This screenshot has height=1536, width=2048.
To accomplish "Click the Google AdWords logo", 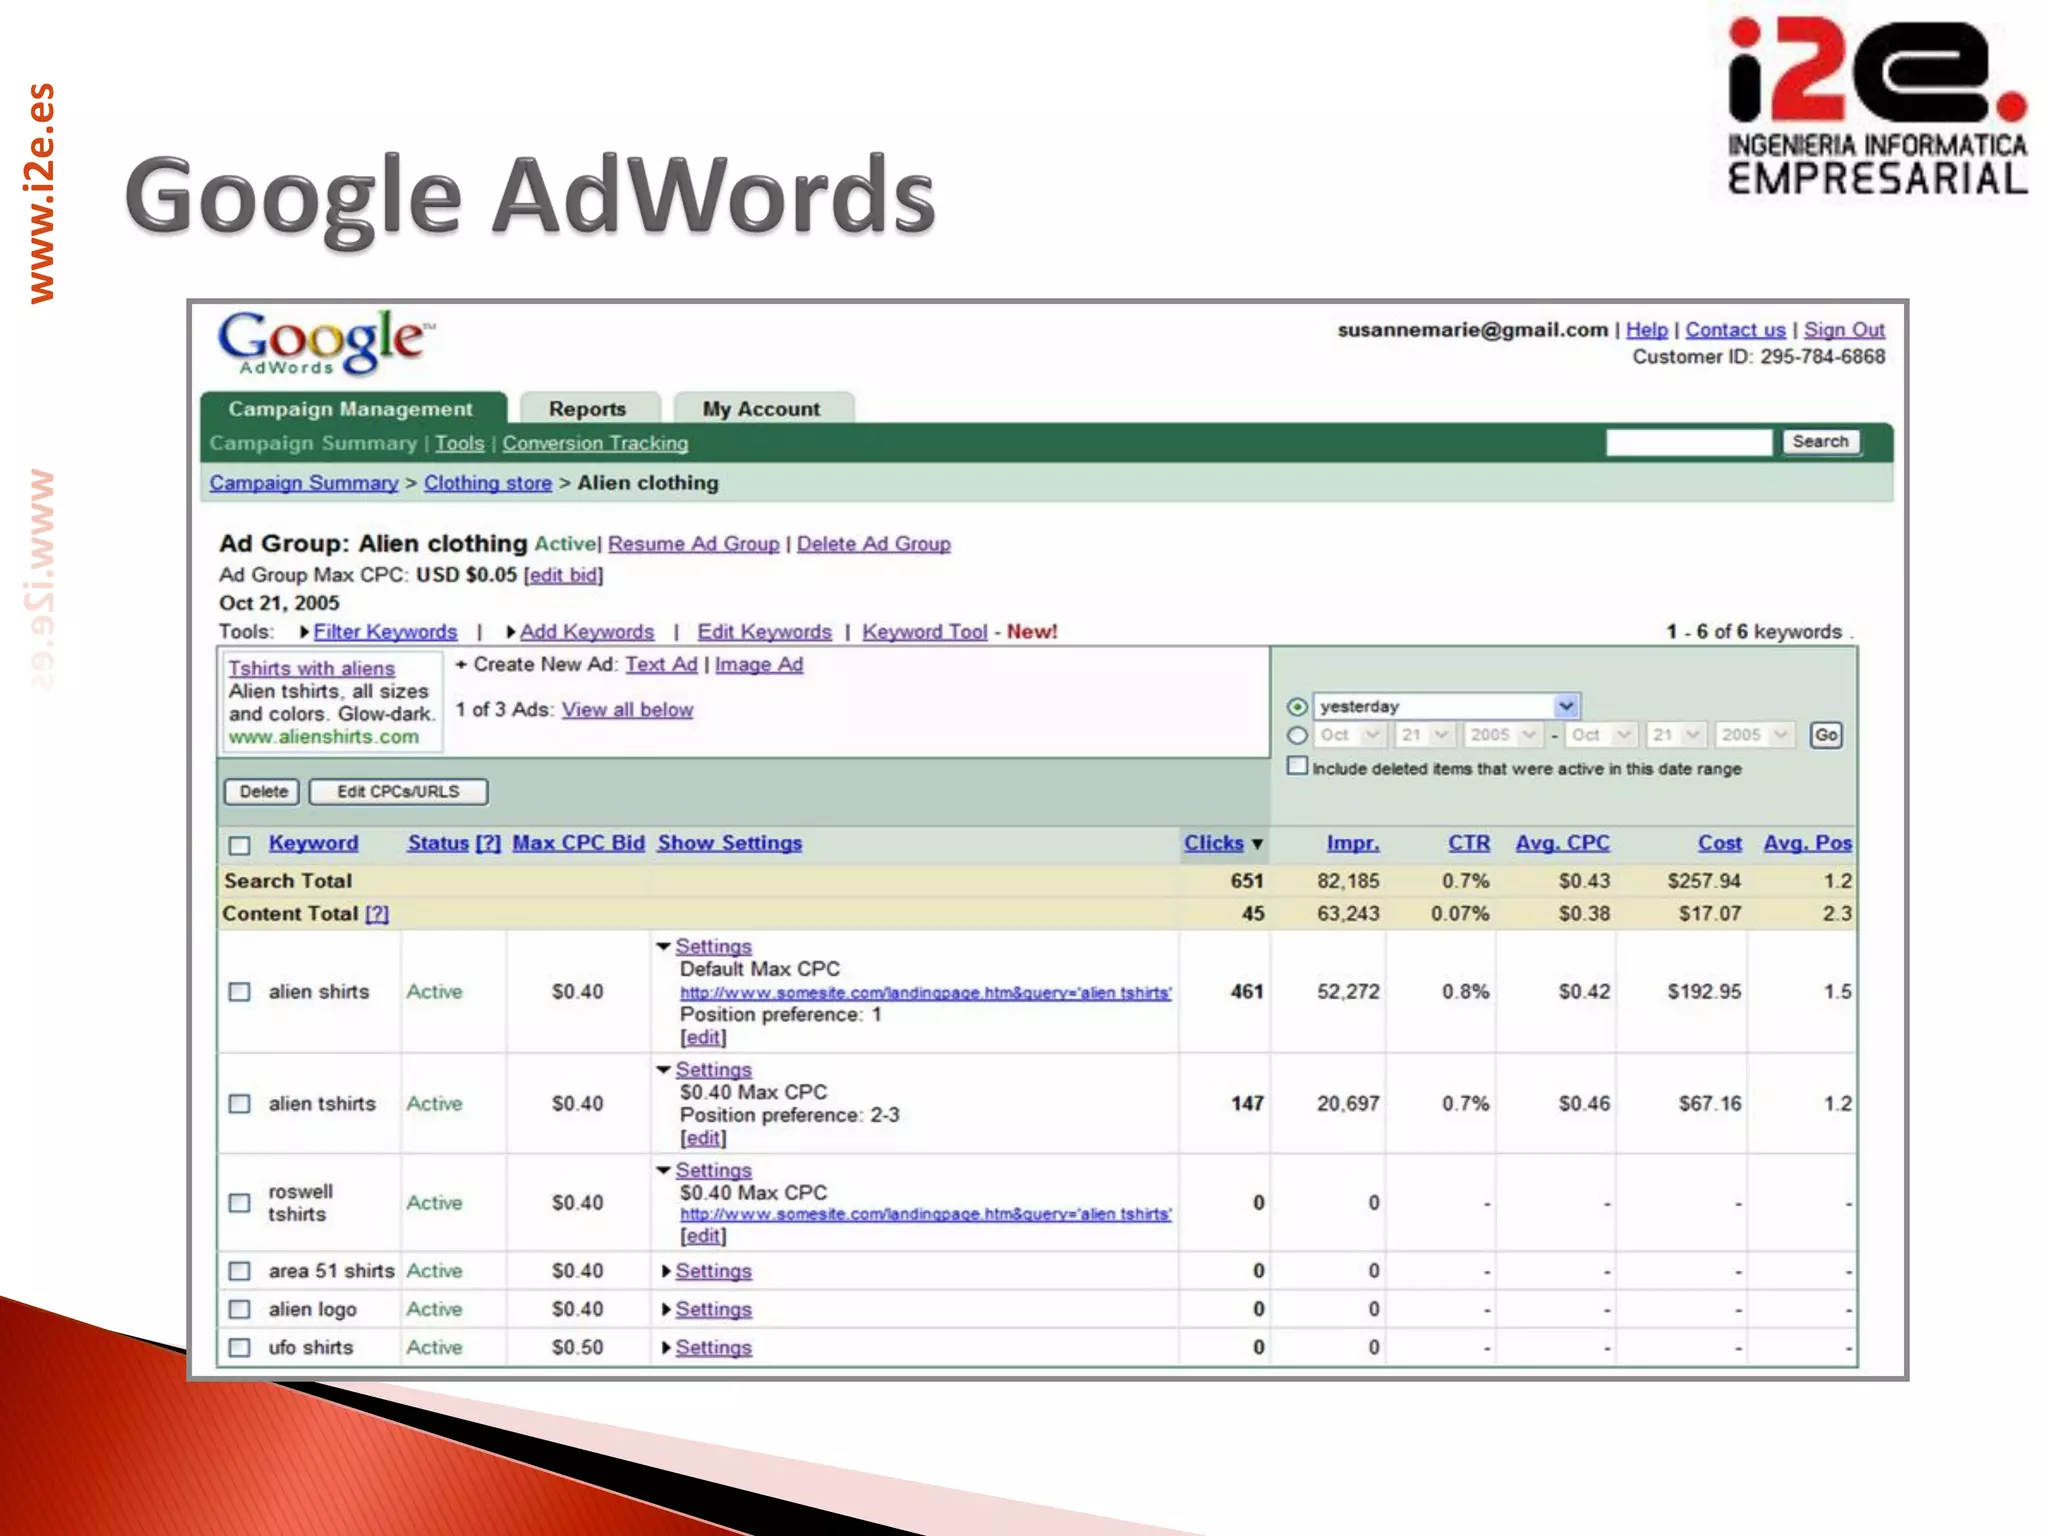I will coord(325,342).
